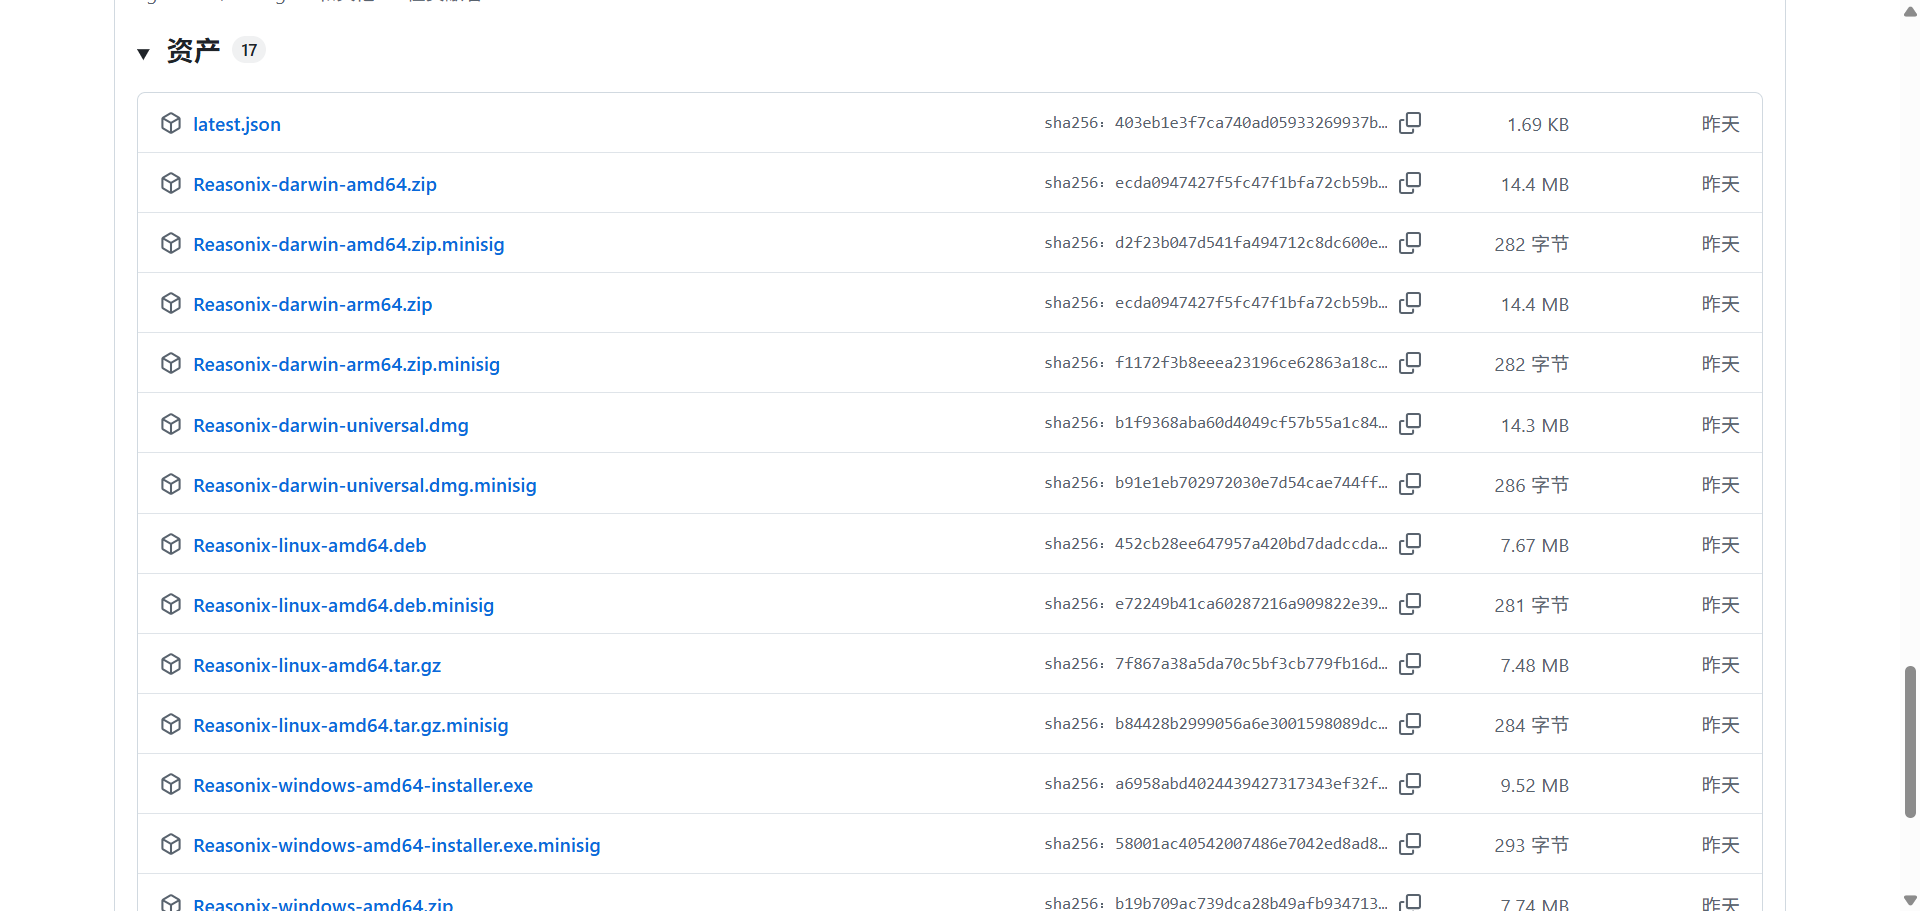Click the 17 asset count badge
The image size is (1920, 911).
pos(249,50)
